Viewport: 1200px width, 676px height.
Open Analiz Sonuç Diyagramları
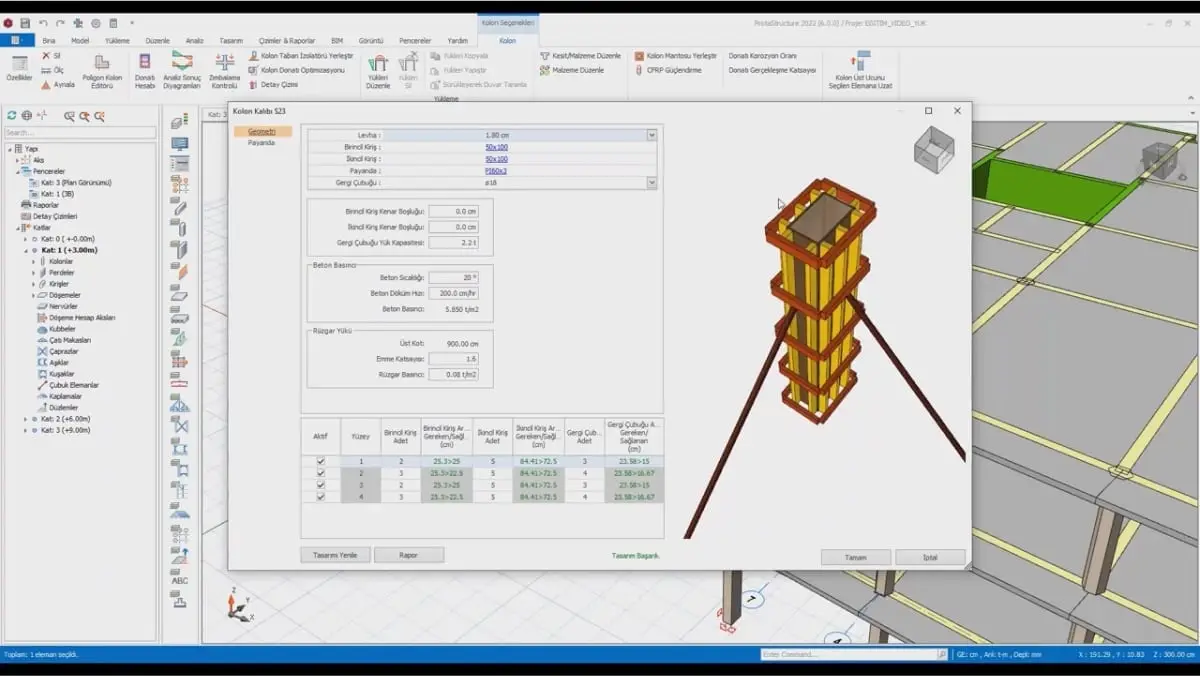pos(182,68)
